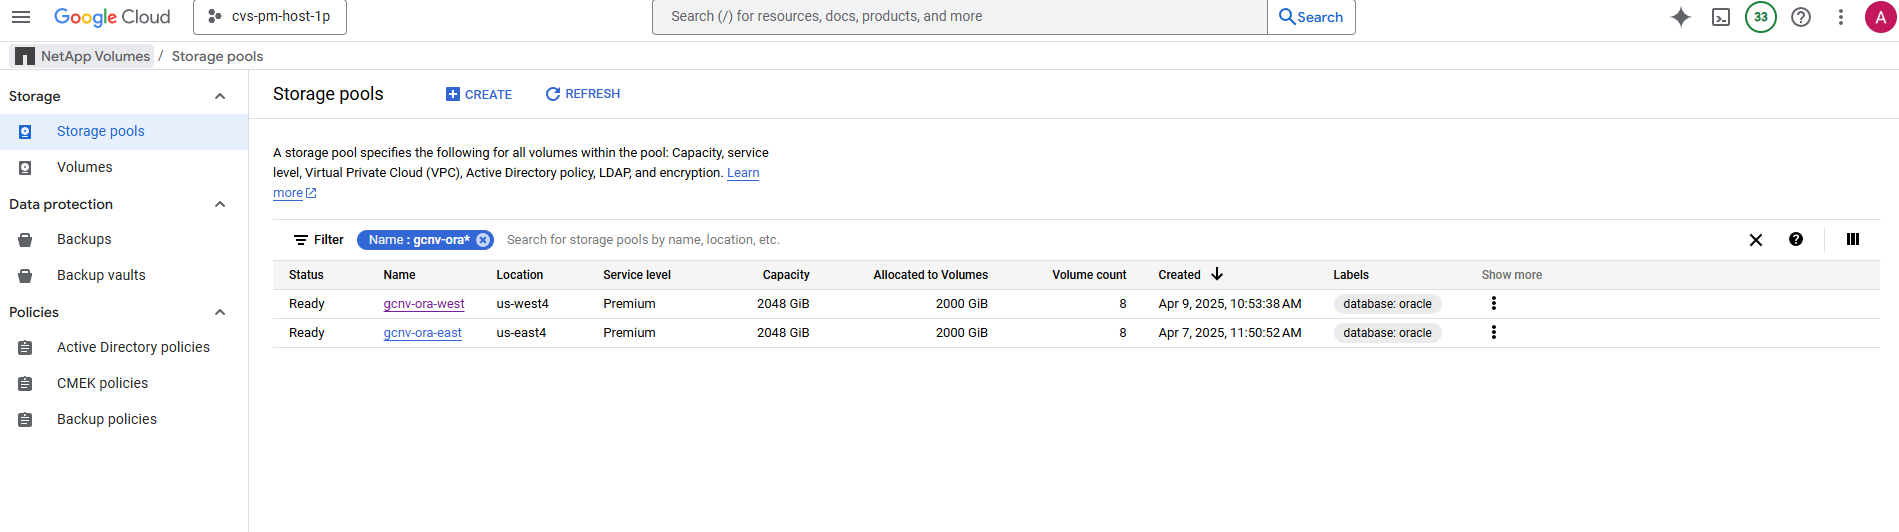The width and height of the screenshot is (1899, 532).
Task: Open the main navigation hamburger menu
Action: [21, 17]
